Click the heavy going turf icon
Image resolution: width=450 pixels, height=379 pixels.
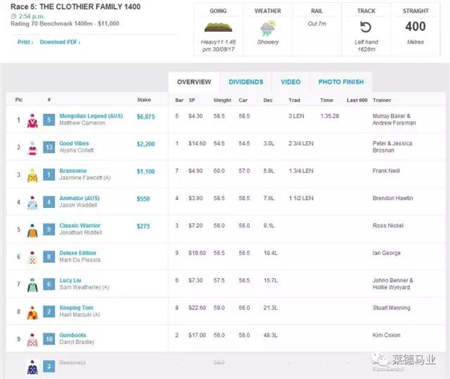click(x=218, y=27)
